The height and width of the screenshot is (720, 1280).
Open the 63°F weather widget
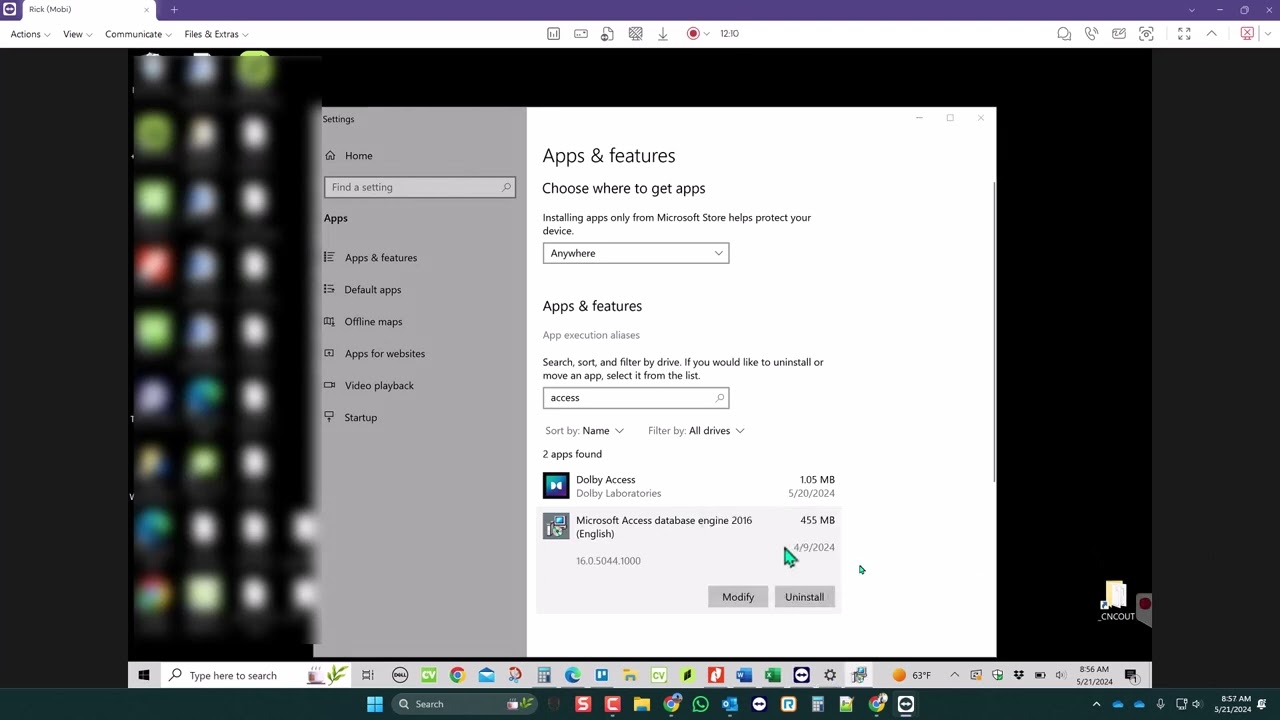912,676
